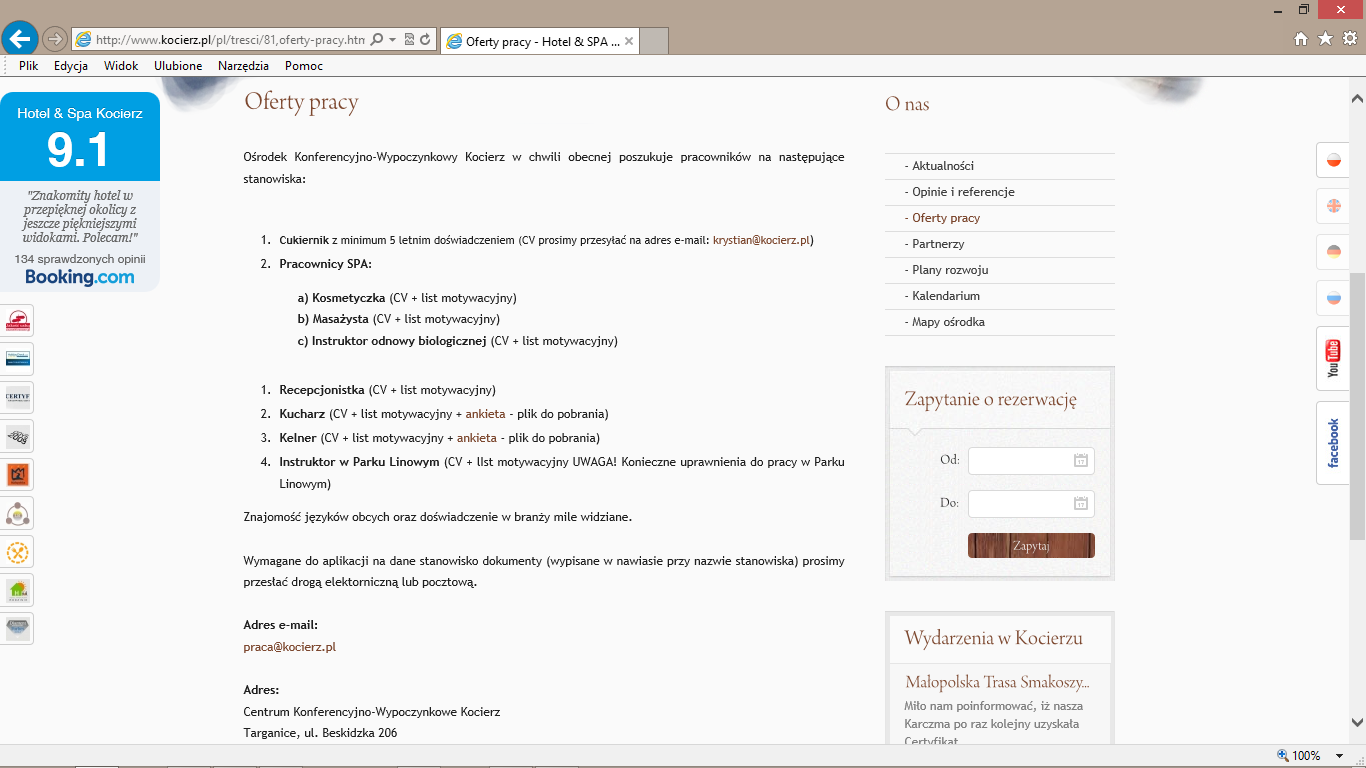The height and width of the screenshot is (768, 1366).
Task: Open Aktualności in the O nas menu
Action: (943, 166)
